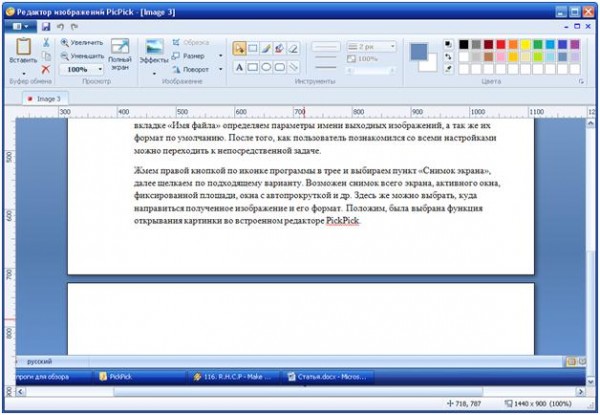The height and width of the screenshot is (415, 600).
Task: Pick the brown palette swatch
Action: point(488,57)
